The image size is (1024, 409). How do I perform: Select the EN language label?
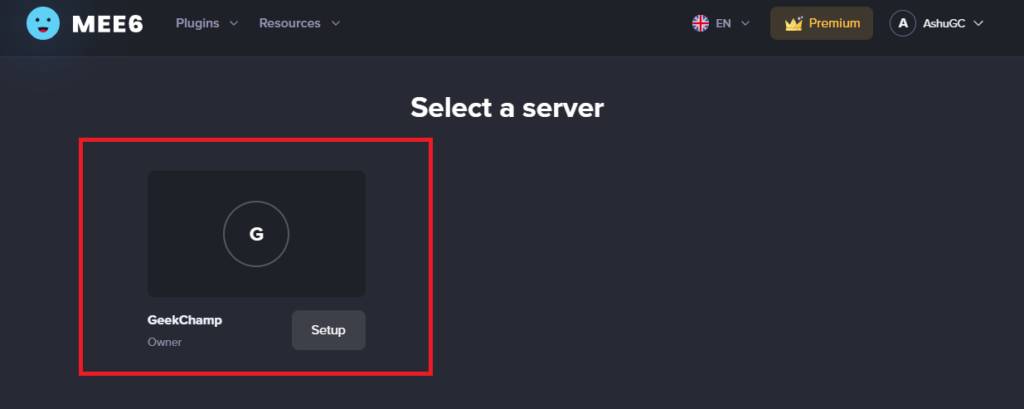pyautogui.click(x=724, y=23)
